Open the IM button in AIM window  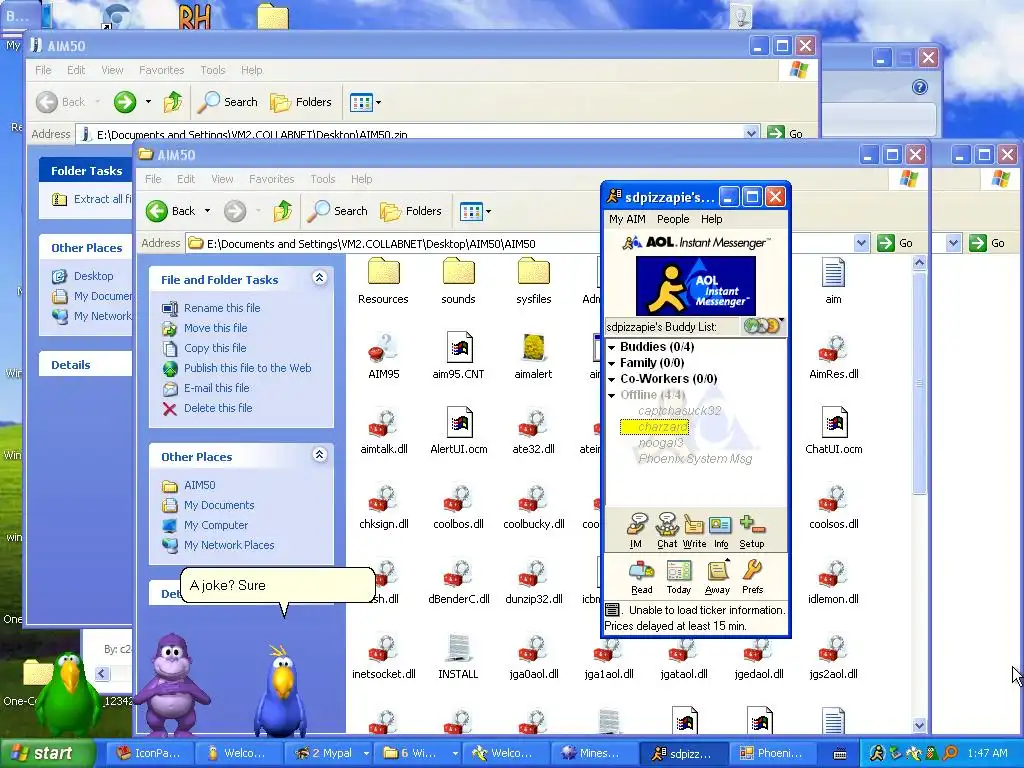[x=636, y=530]
